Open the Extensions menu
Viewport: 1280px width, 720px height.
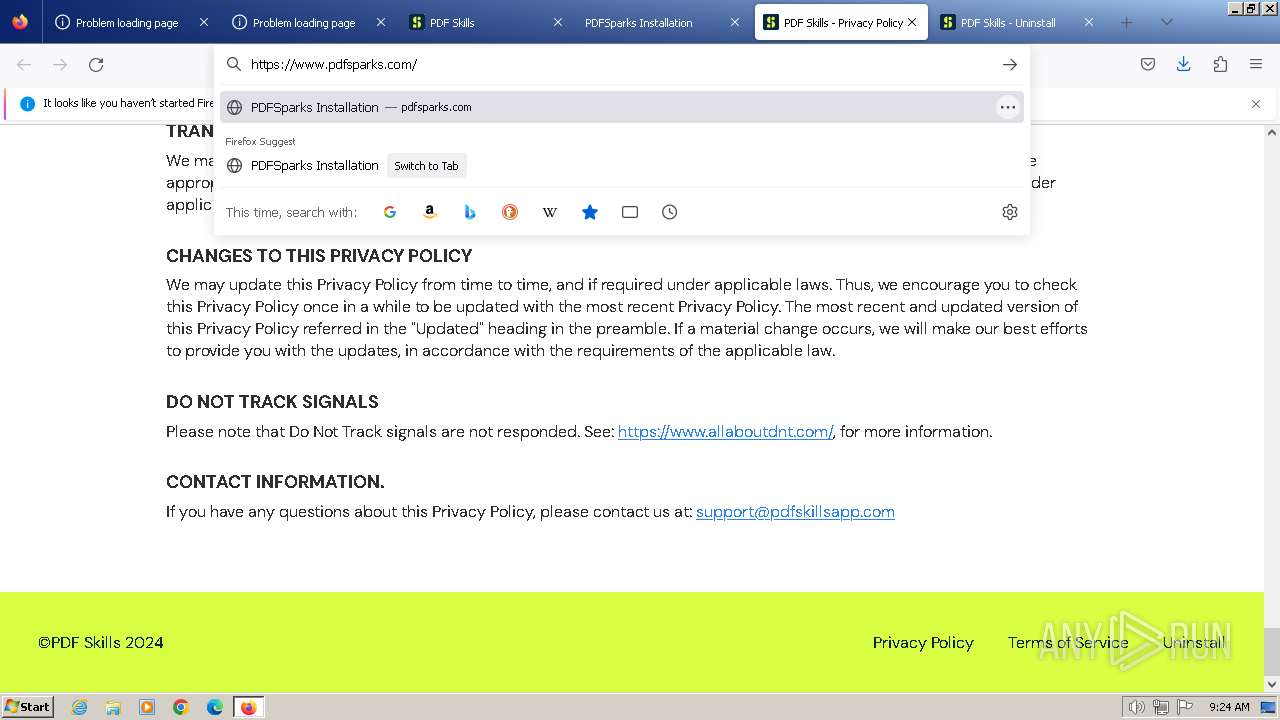point(1220,65)
